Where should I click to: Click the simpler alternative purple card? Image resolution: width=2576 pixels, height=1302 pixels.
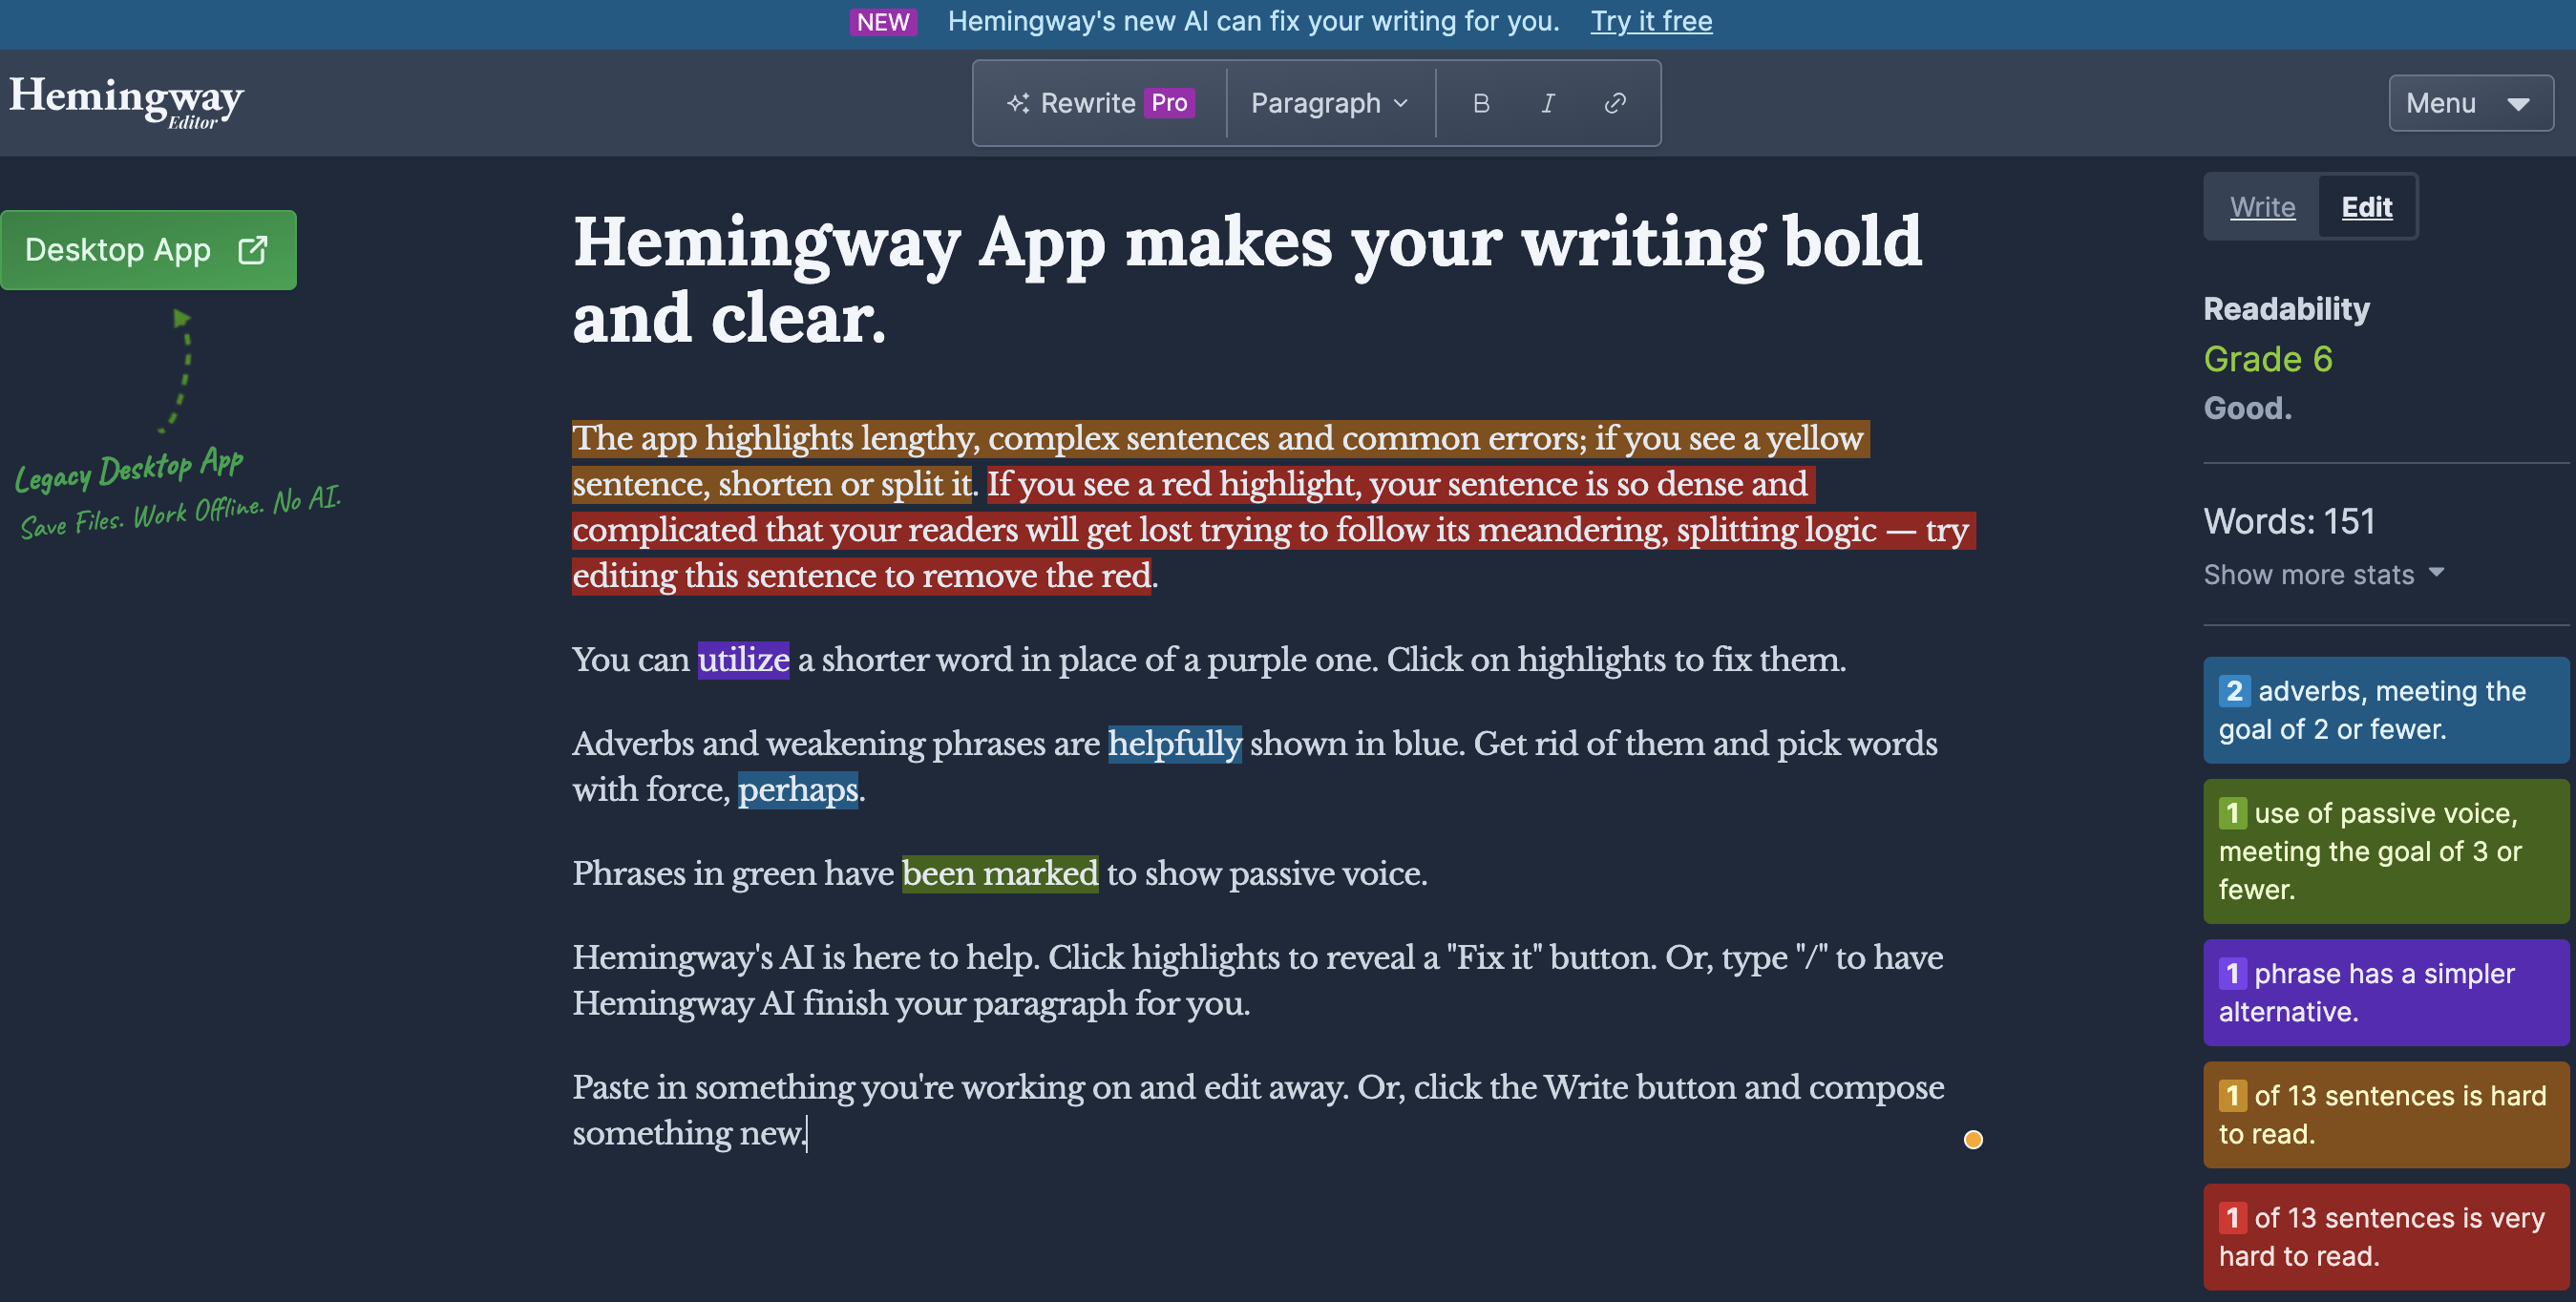click(2386, 993)
